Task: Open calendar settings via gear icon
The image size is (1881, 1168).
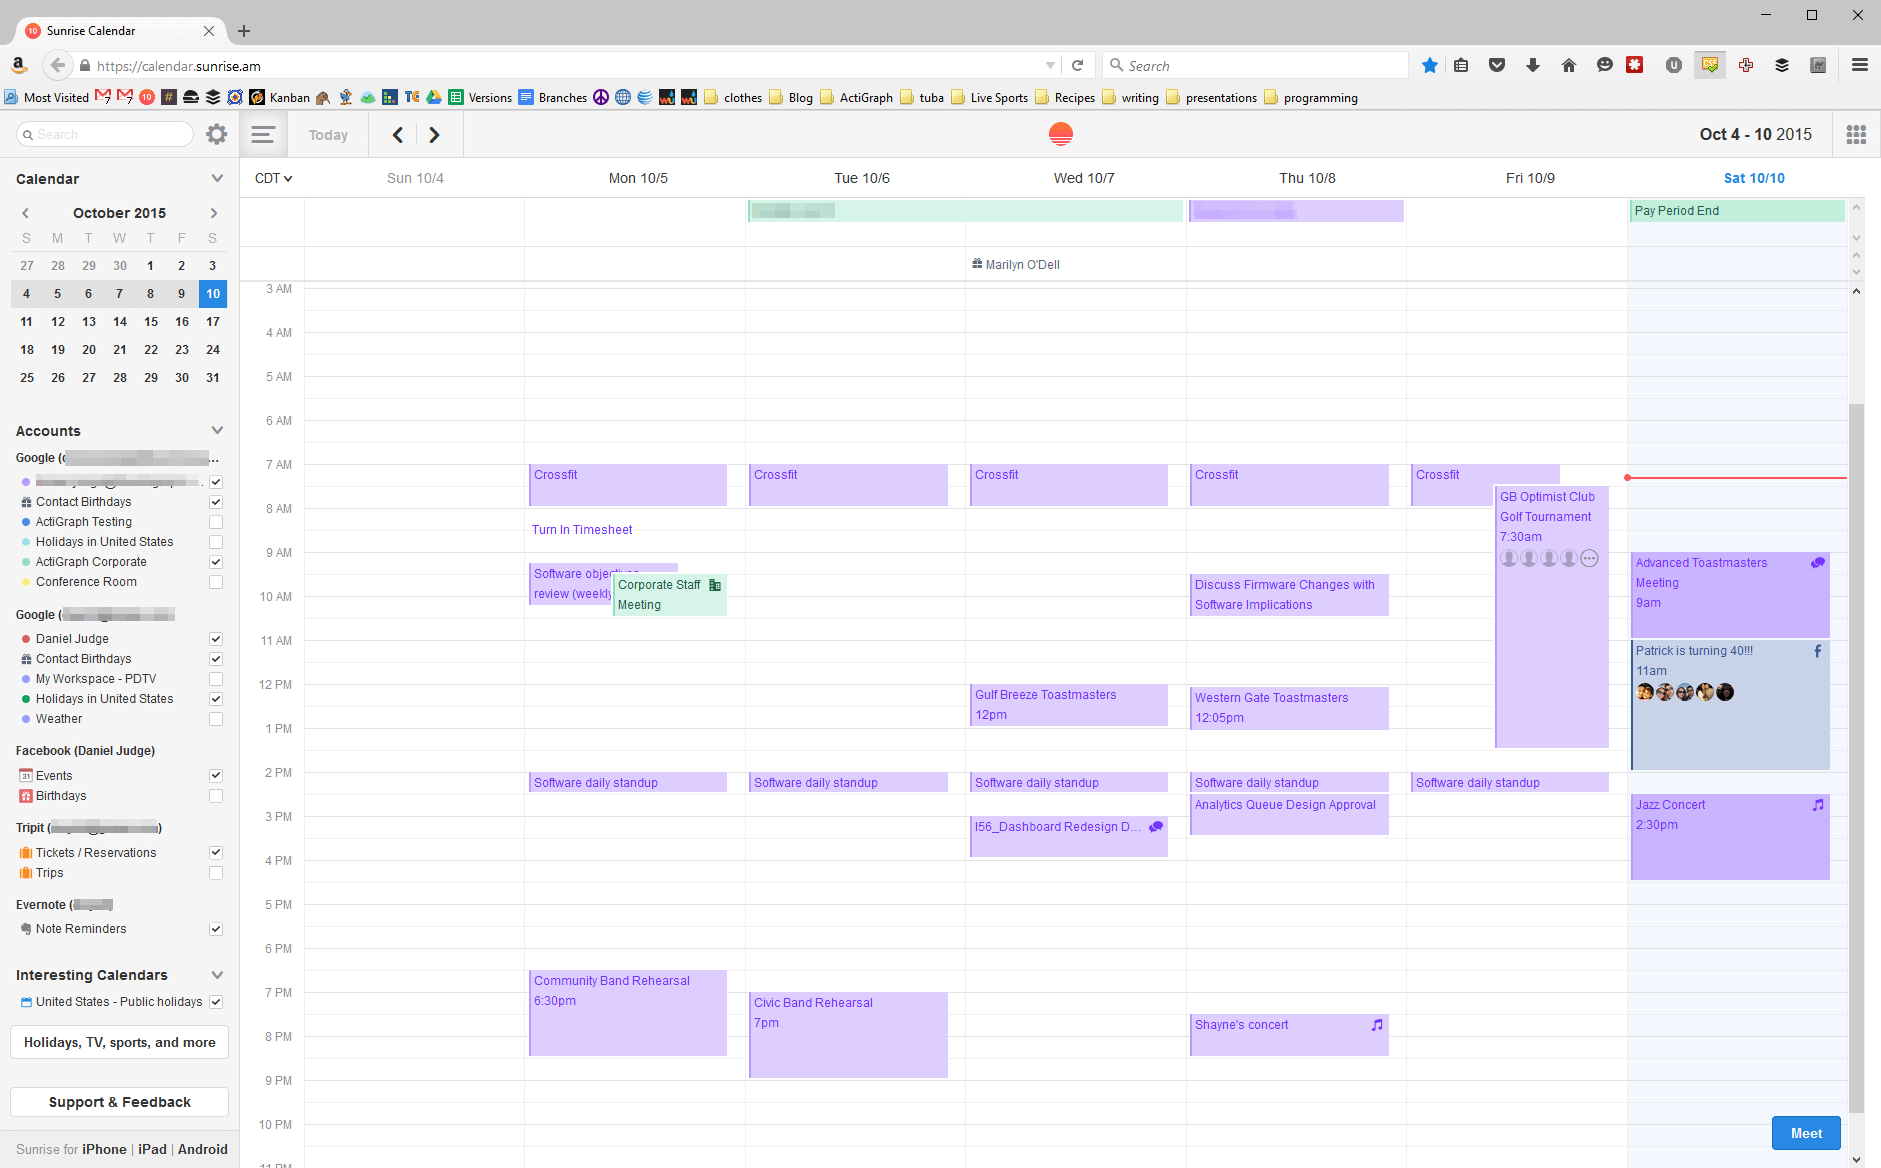Action: tap(216, 133)
